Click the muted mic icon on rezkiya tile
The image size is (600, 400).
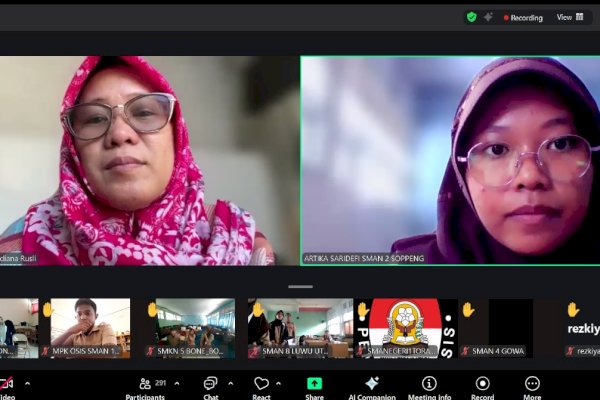(x=571, y=351)
